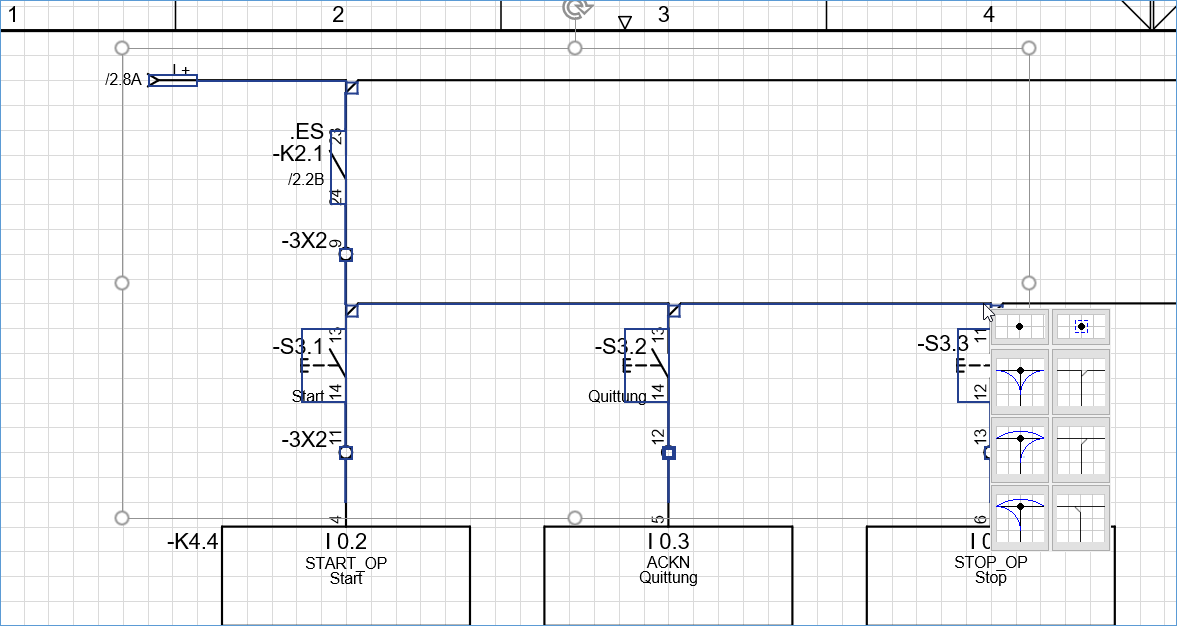This screenshot has height=626, width=1177.
Task: Choose the symmetric curved T-junction style
Action: click(x=1019, y=382)
